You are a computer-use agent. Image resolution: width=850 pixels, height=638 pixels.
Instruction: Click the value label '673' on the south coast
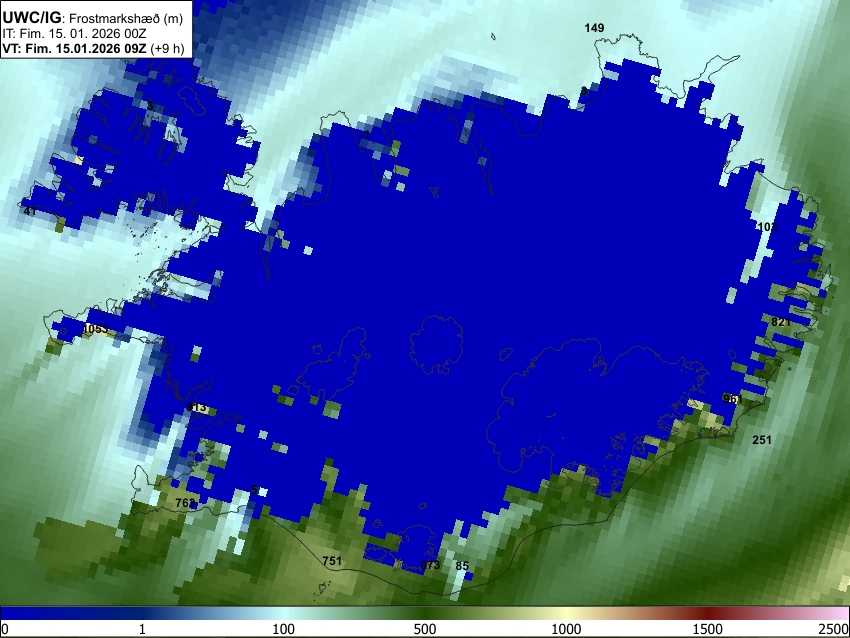pyautogui.click(x=430, y=565)
